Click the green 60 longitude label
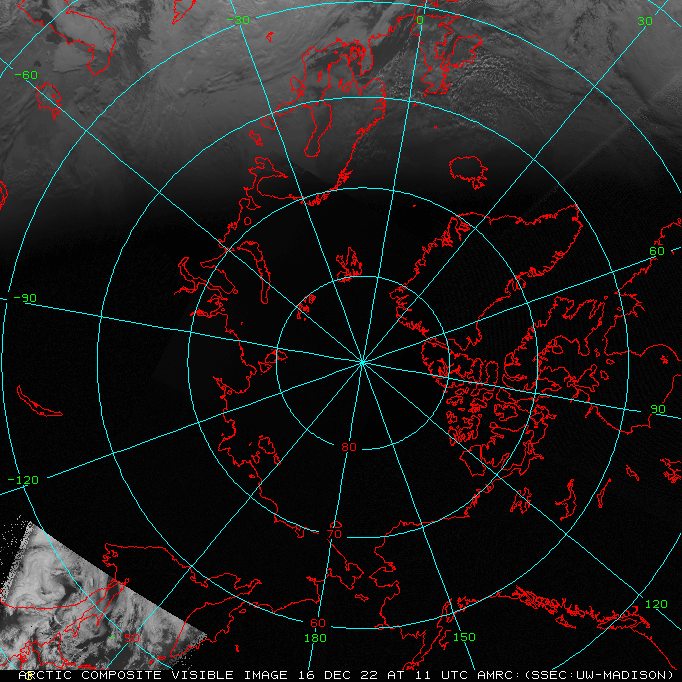The width and height of the screenshot is (682, 682). click(657, 251)
